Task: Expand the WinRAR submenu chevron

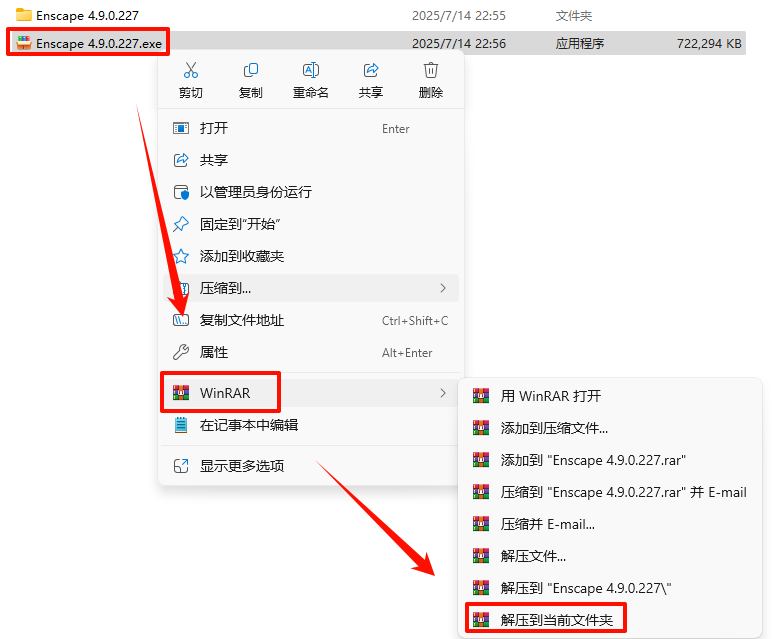Action: pos(443,393)
